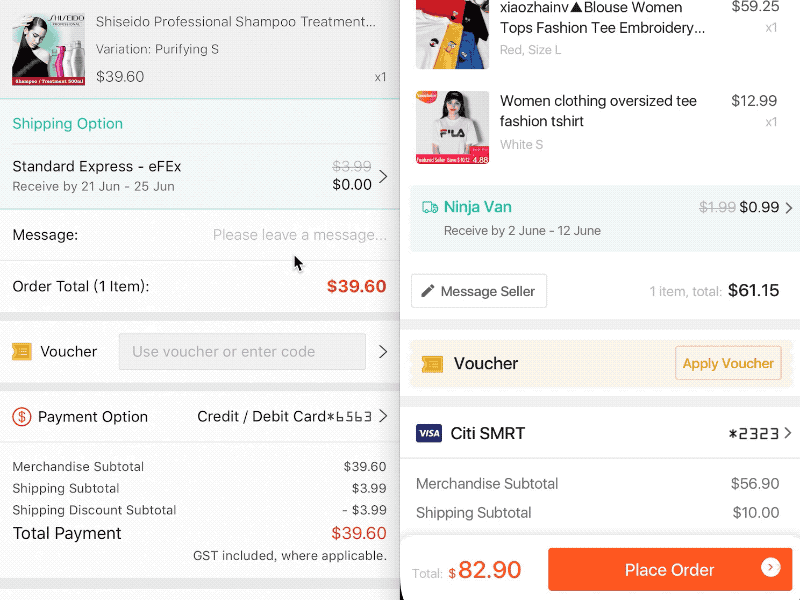
Task: Click the Message Seller button
Action: pyautogui.click(x=478, y=291)
